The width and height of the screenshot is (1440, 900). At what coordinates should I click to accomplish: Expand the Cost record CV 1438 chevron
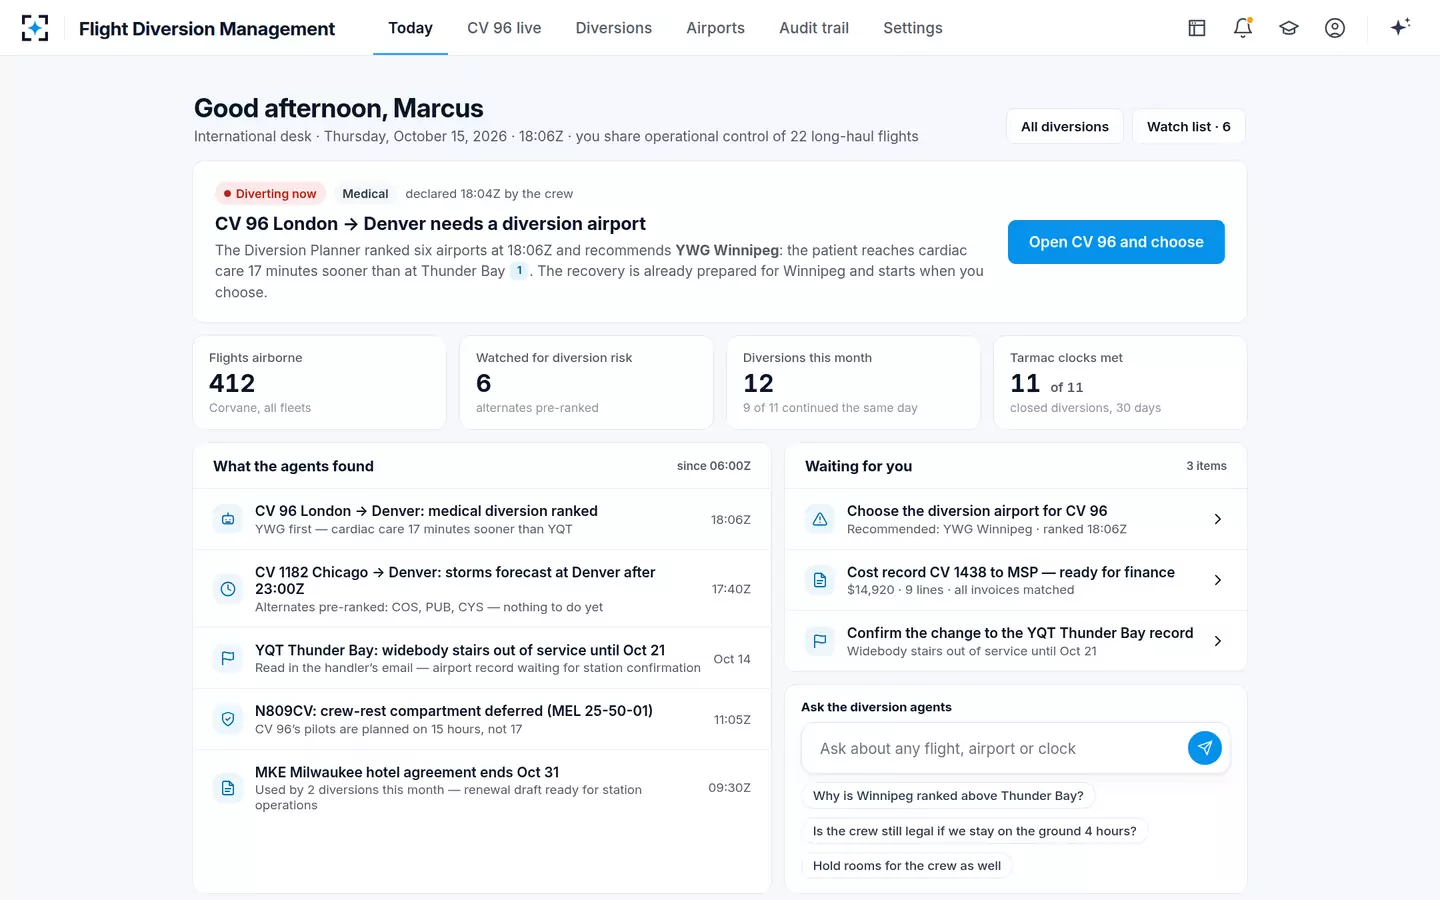(1217, 580)
